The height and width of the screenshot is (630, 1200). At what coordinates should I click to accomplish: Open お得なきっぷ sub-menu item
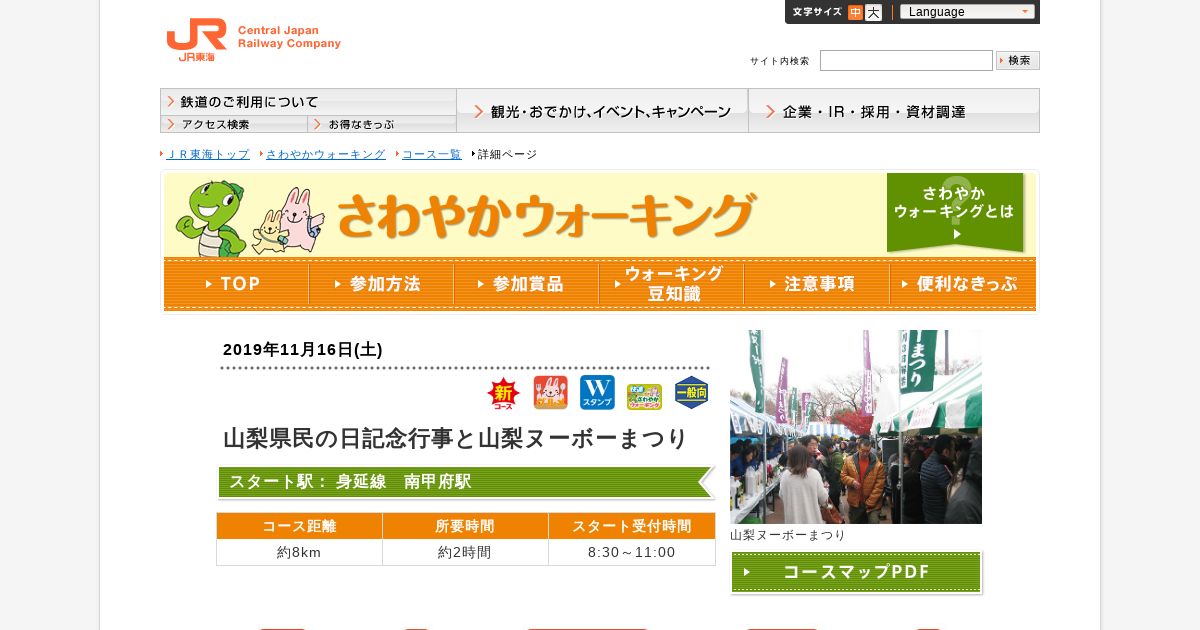382,124
